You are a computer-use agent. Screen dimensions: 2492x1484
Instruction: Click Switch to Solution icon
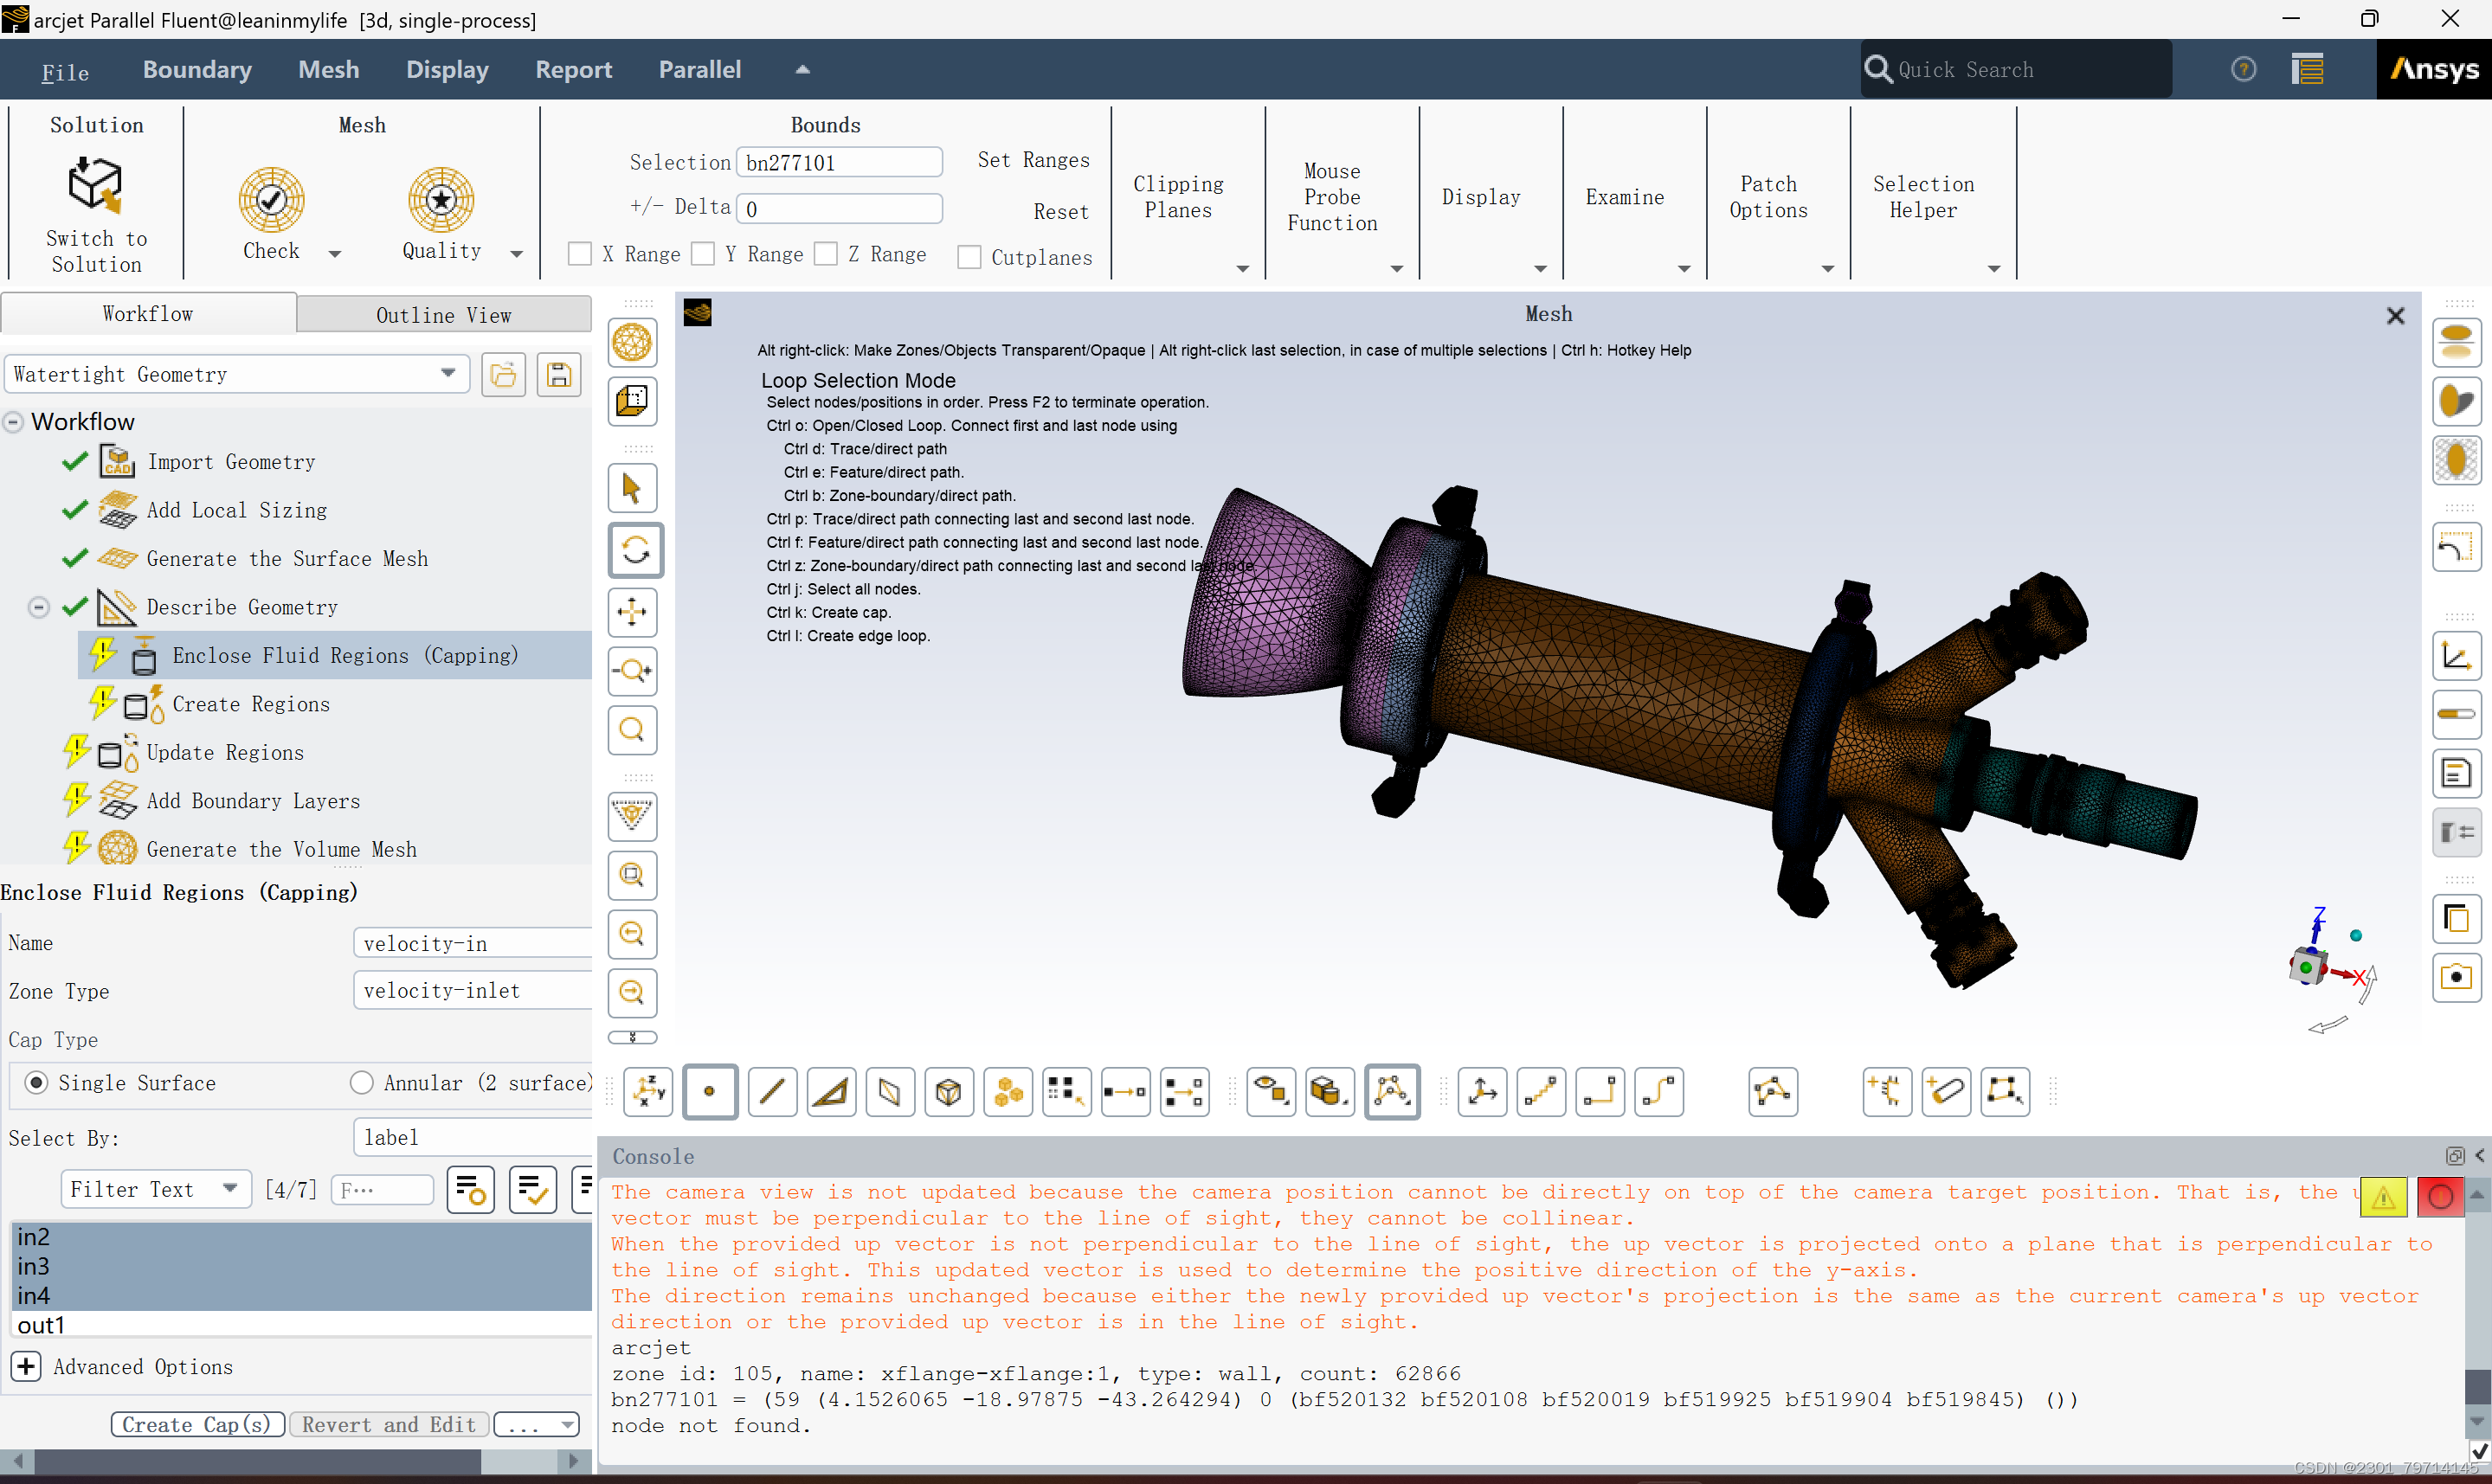[96, 184]
